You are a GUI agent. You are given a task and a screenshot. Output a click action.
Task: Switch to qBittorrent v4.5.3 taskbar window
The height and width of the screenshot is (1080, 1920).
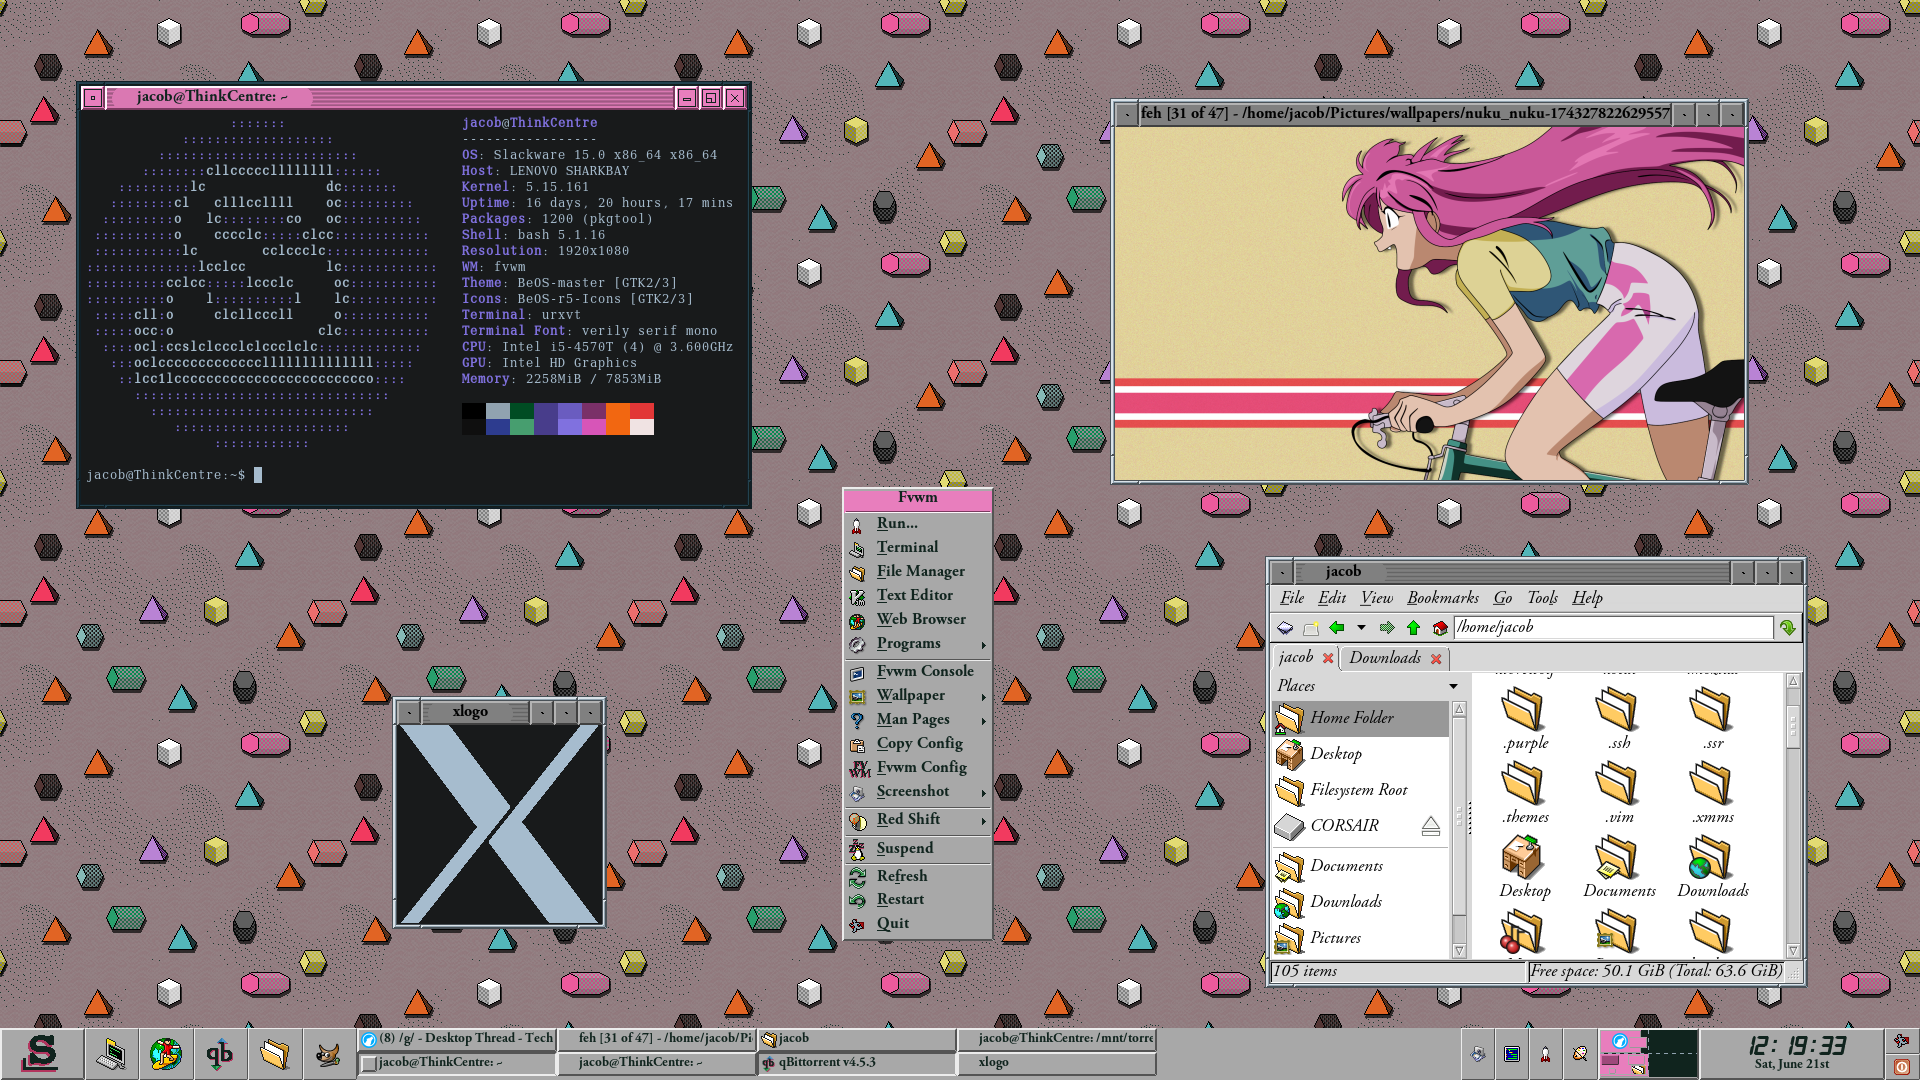click(x=857, y=1063)
